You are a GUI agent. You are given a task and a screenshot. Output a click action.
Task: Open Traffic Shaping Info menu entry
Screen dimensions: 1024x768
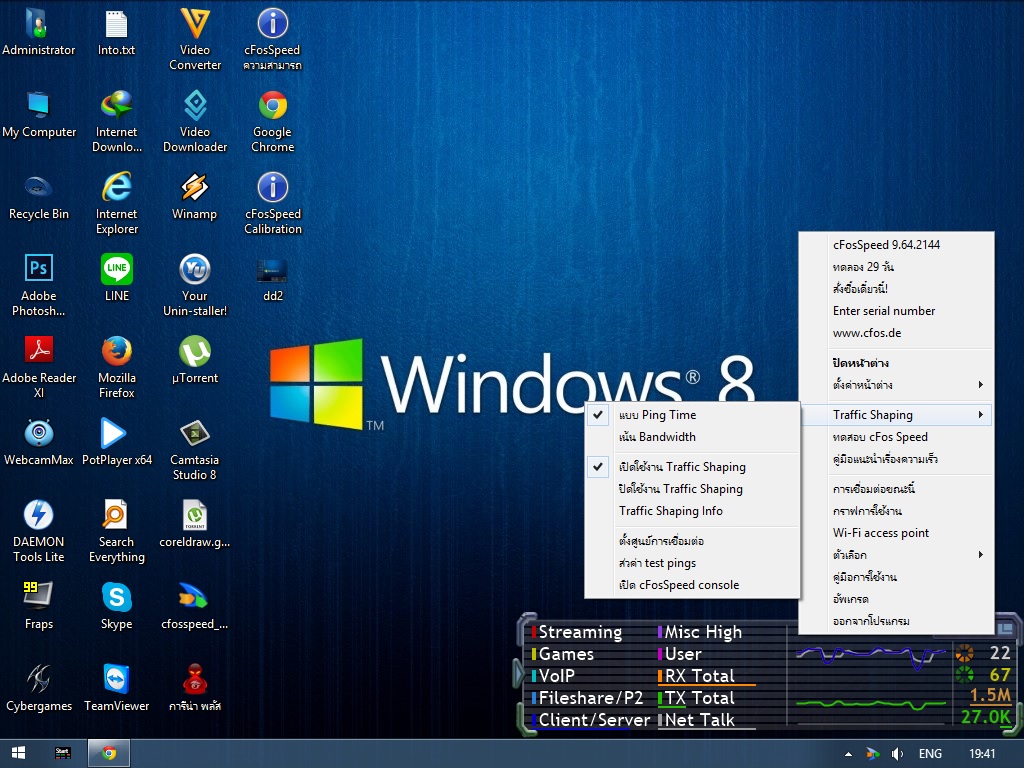671,511
